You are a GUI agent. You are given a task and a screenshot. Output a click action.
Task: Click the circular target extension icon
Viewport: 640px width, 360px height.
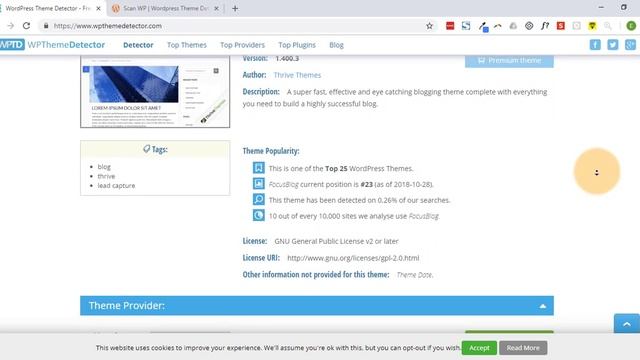[529, 26]
